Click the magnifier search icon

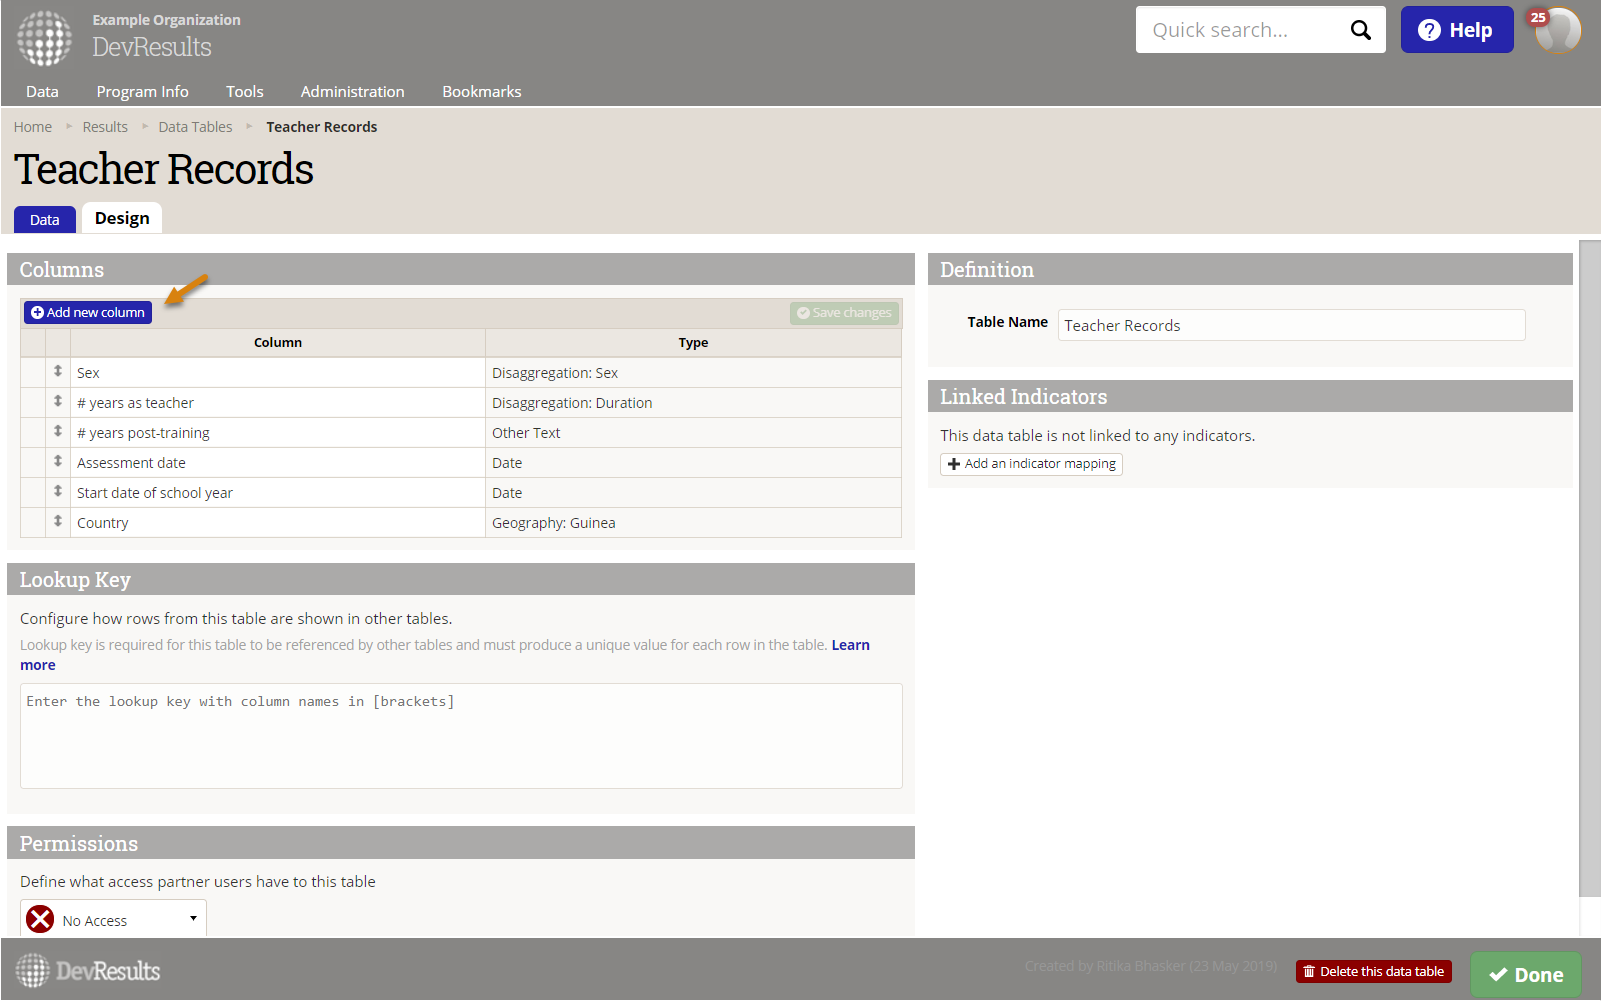point(1360,30)
